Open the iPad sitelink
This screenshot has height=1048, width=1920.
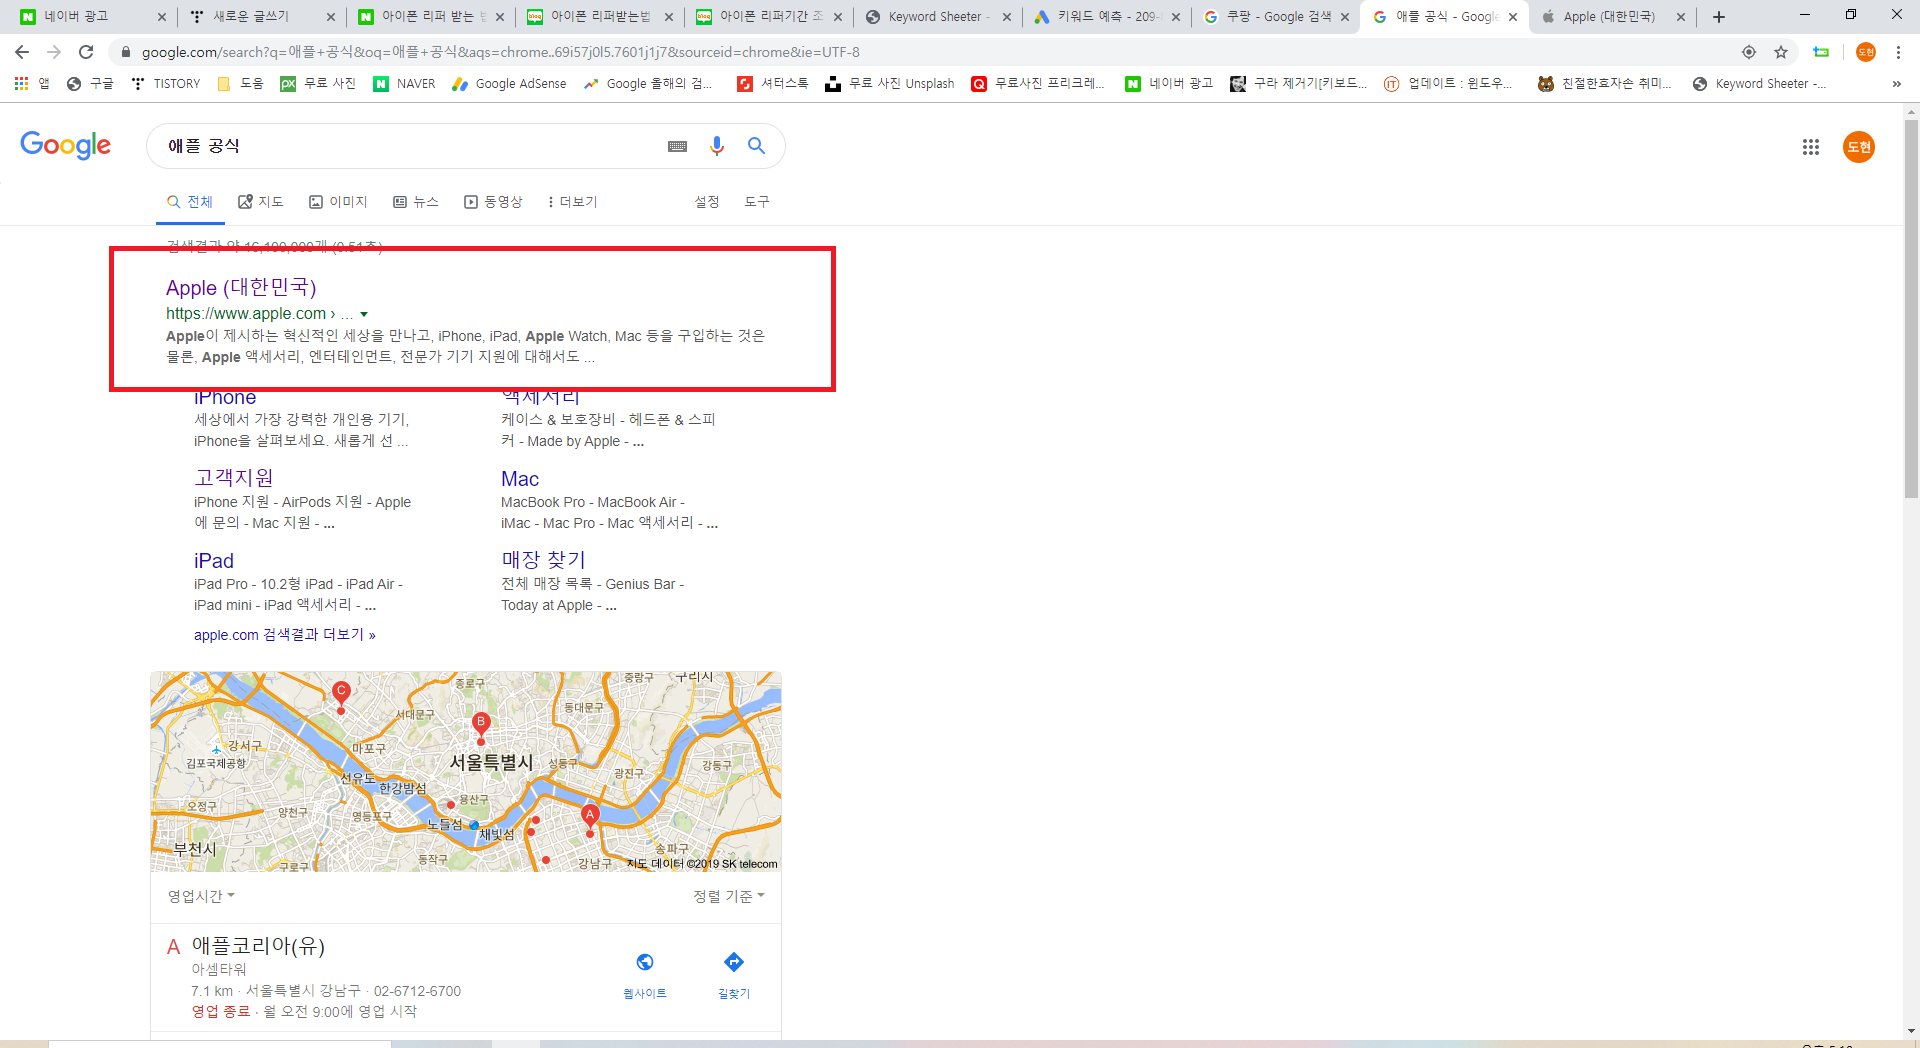pyautogui.click(x=214, y=561)
